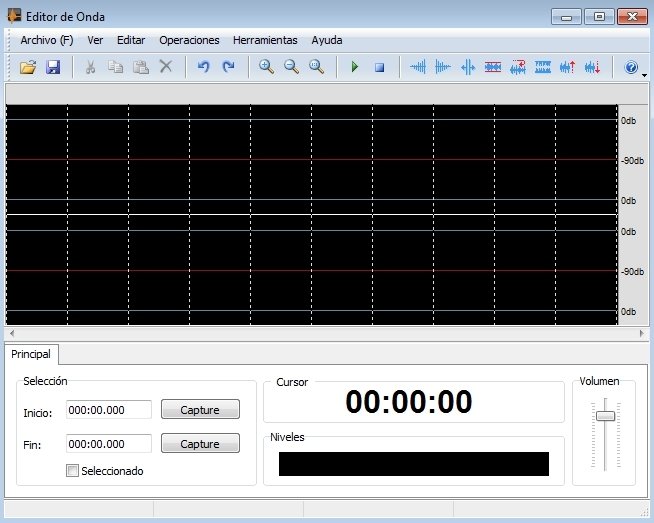Viewport: 654px width, 523px height.
Task: Zoom out of the waveform
Action: click(291, 67)
